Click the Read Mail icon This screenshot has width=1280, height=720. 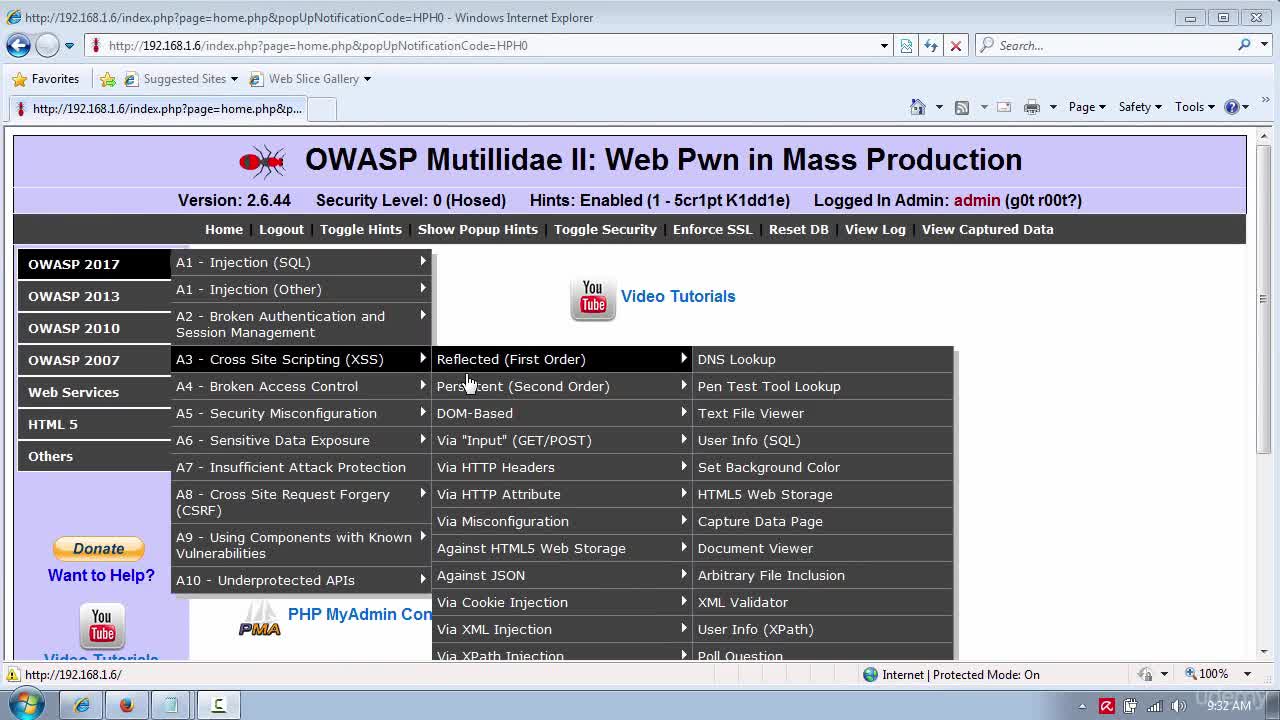(1004, 107)
